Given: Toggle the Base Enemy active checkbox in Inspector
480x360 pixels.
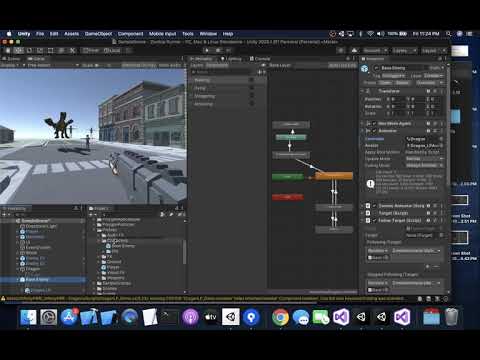Looking at the screenshot, I should (376, 68).
